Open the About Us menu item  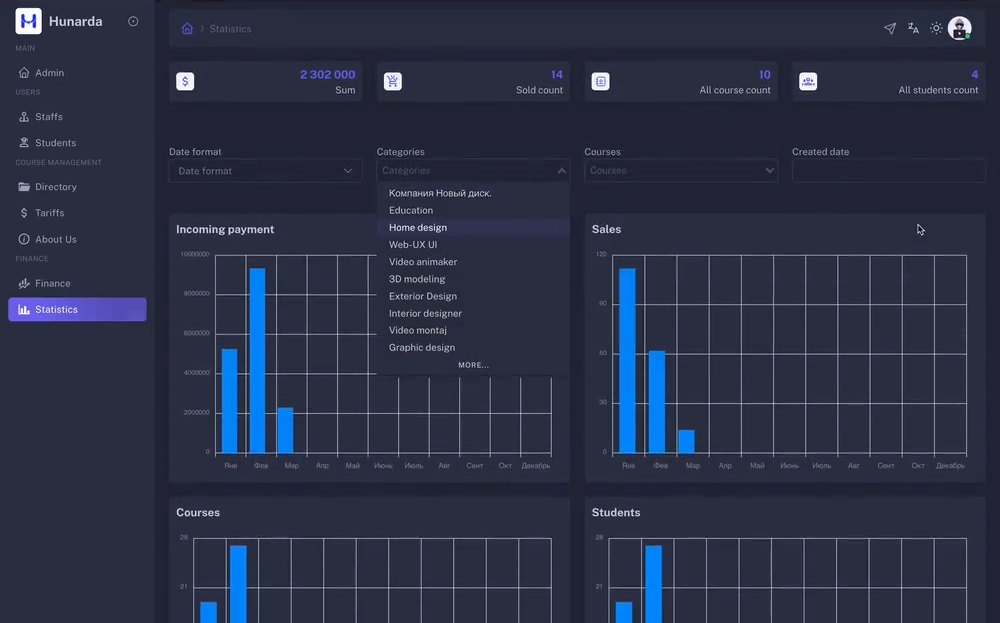tap(77, 239)
